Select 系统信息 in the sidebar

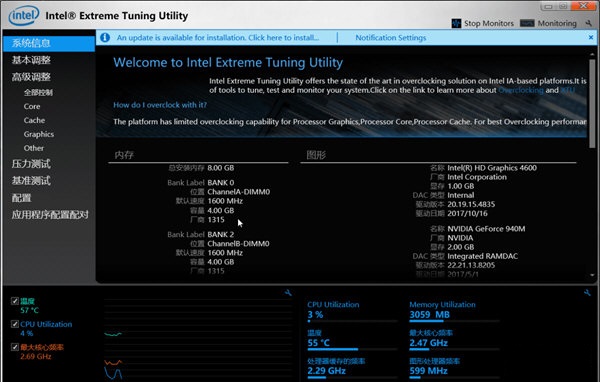[49, 43]
